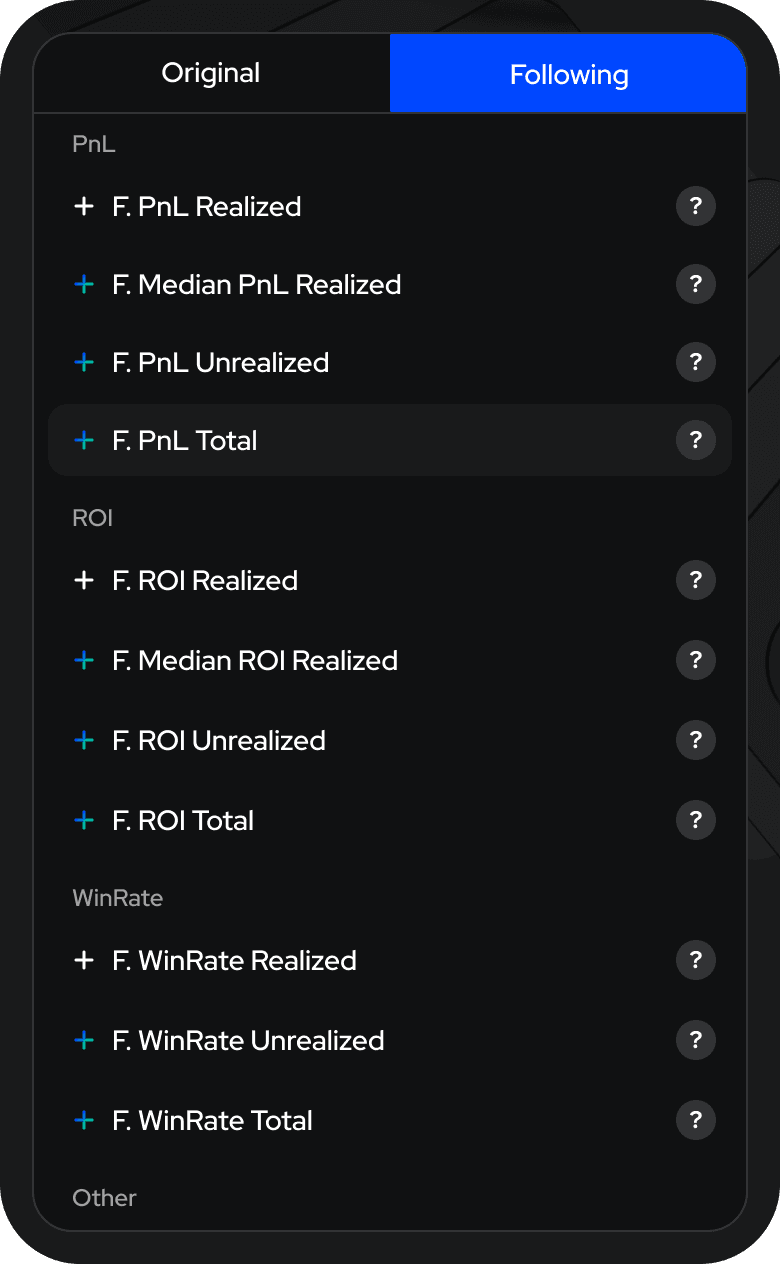Switch to the Original tab
The width and height of the screenshot is (780, 1264).
point(211,73)
